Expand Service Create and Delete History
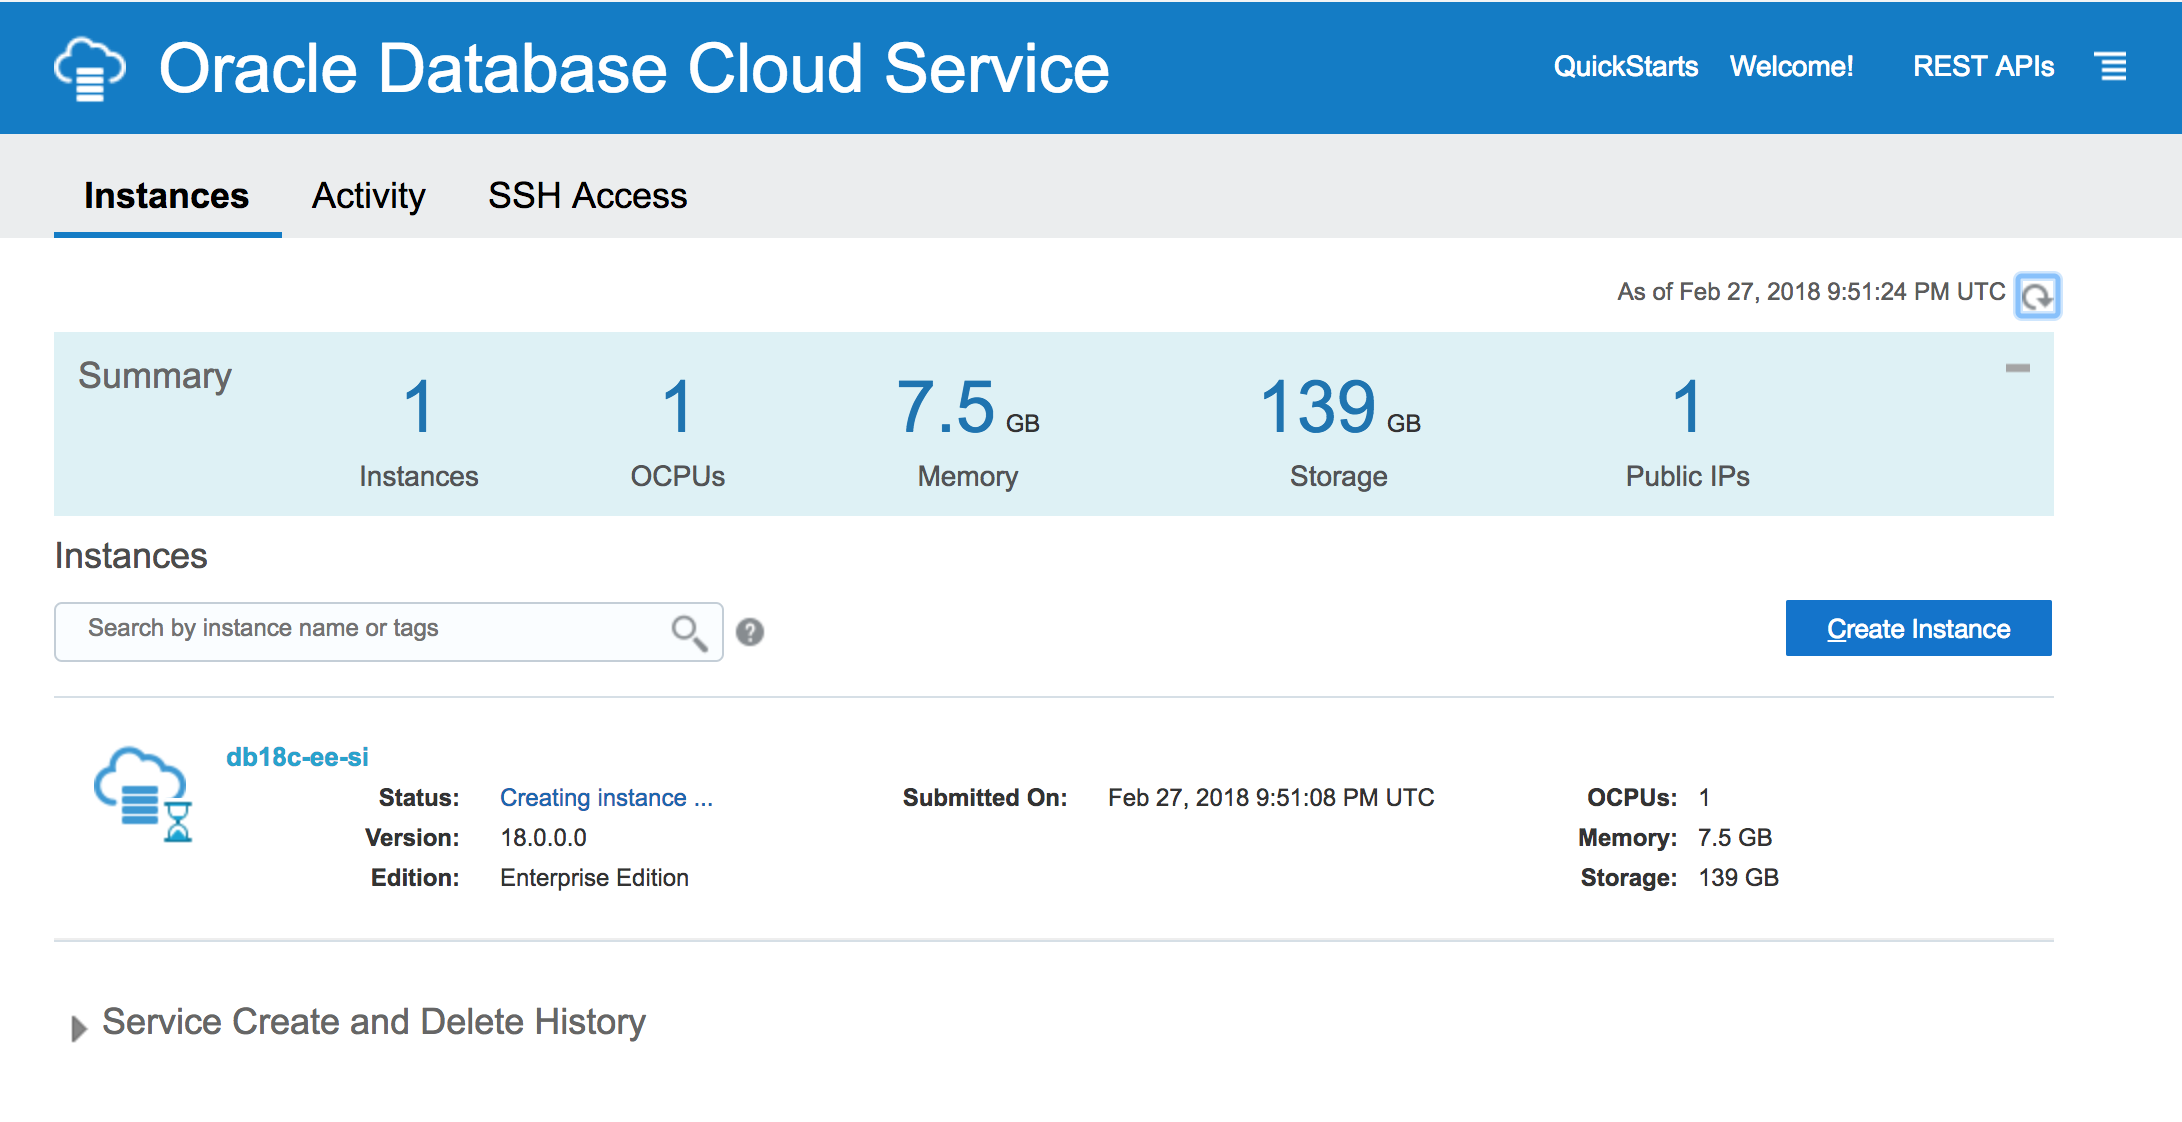This screenshot has width=2182, height=1122. coord(79,1027)
